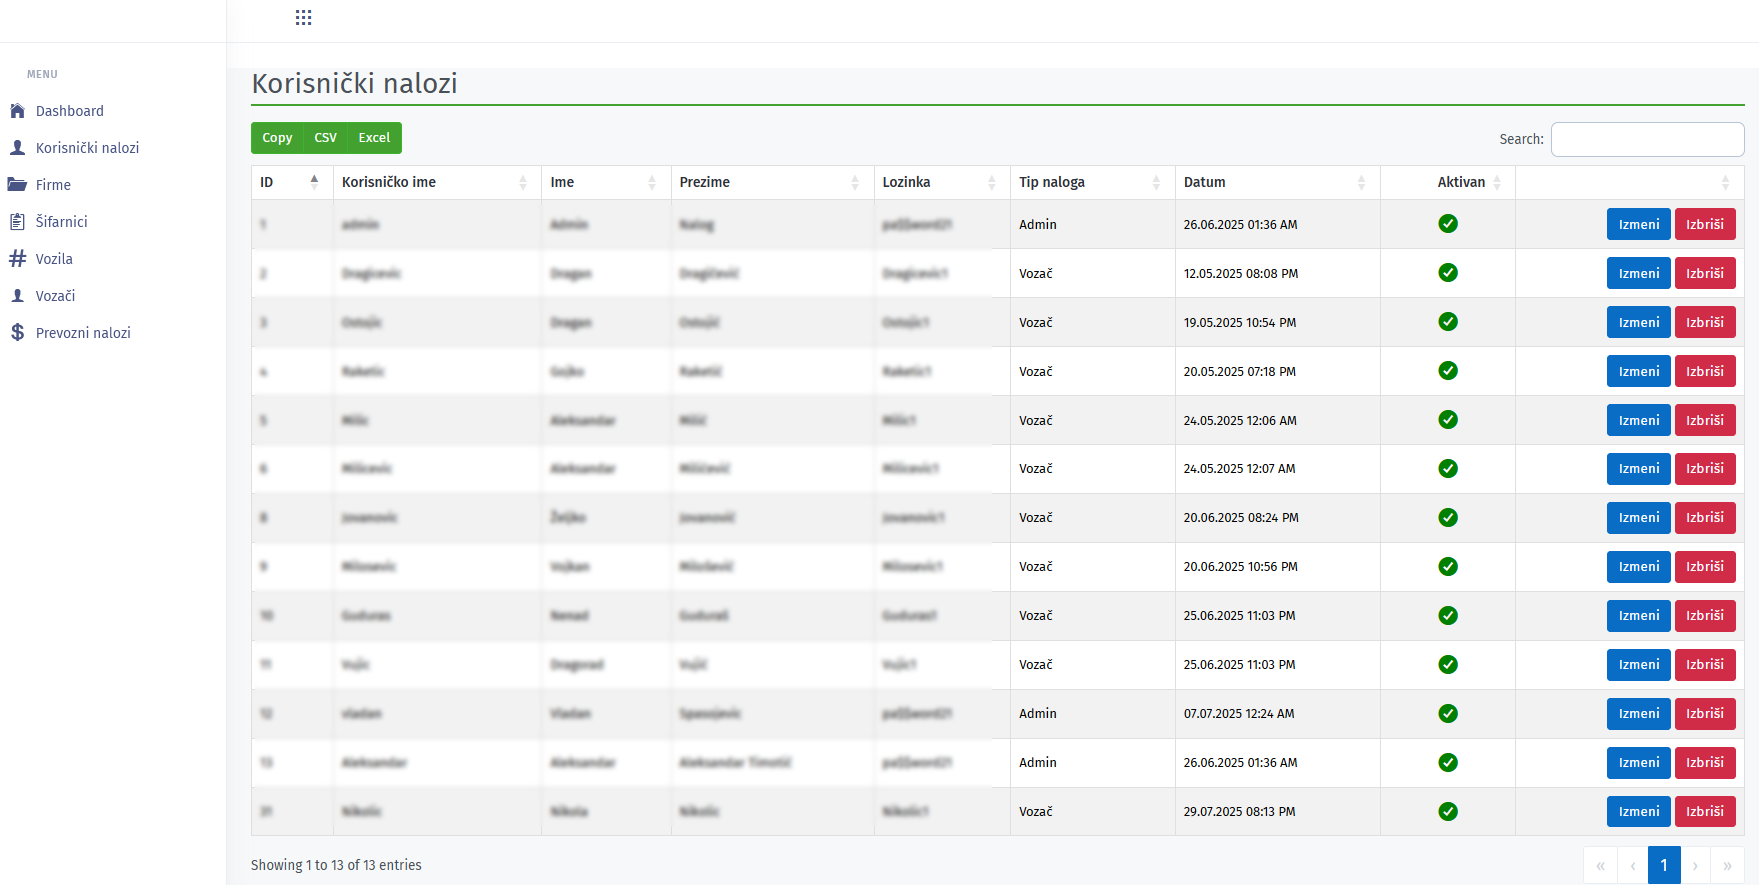1759x885 pixels.
Task: Click Izbriši for the 19.05.2025 10:54 PM row
Action: pos(1704,322)
